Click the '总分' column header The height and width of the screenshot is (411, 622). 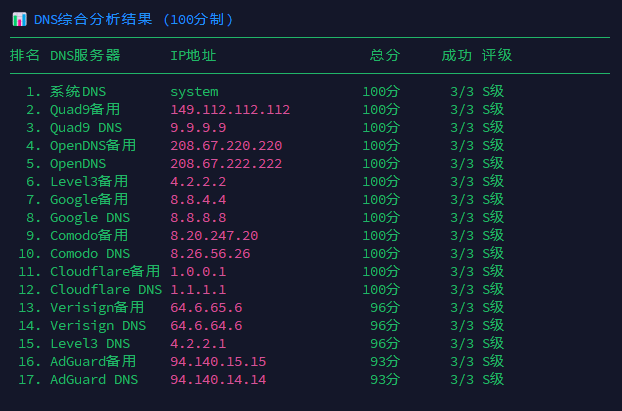[385, 56]
